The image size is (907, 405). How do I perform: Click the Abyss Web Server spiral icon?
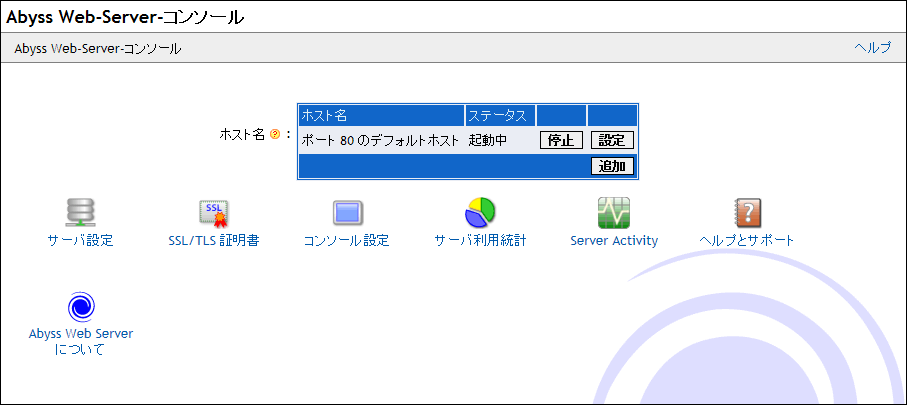80,307
